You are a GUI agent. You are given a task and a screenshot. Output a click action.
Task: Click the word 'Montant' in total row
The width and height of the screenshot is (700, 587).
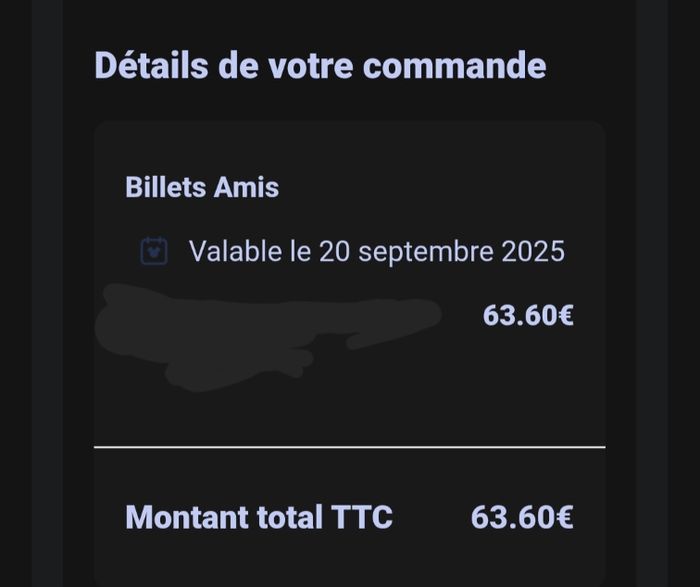187,517
